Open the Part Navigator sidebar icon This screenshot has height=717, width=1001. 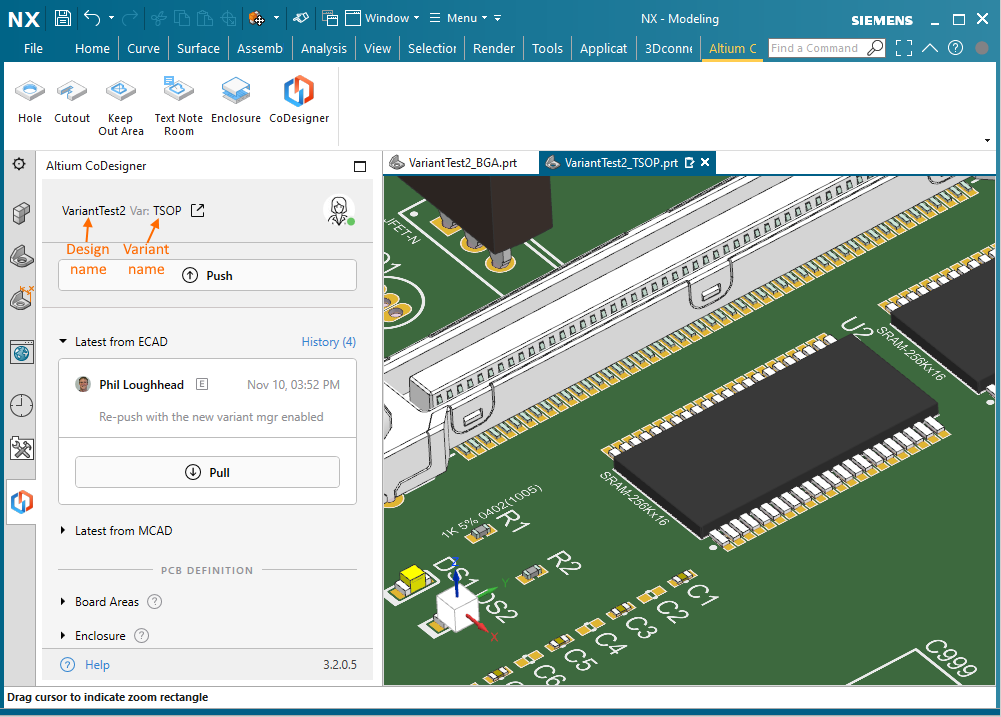click(21, 256)
